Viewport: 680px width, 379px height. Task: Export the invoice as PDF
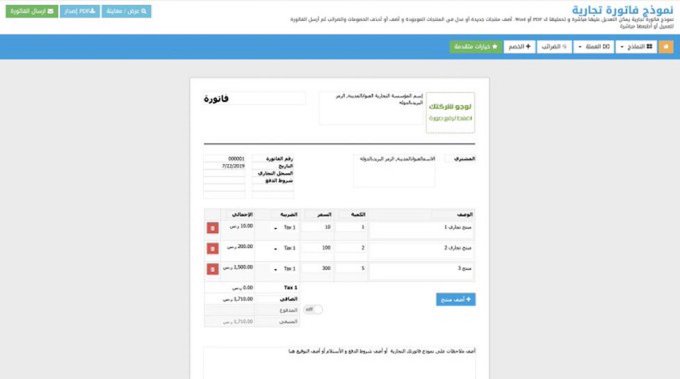click(x=80, y=11)
